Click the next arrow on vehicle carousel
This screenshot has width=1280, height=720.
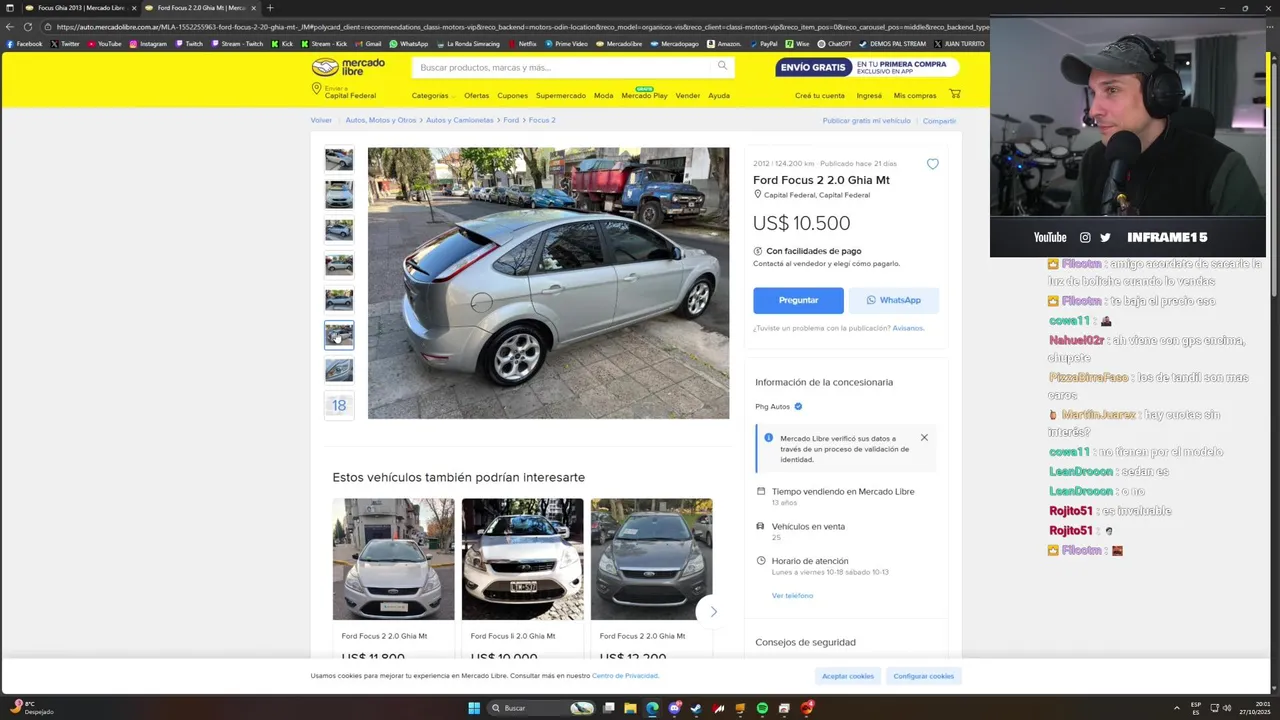tap(713, 611)
